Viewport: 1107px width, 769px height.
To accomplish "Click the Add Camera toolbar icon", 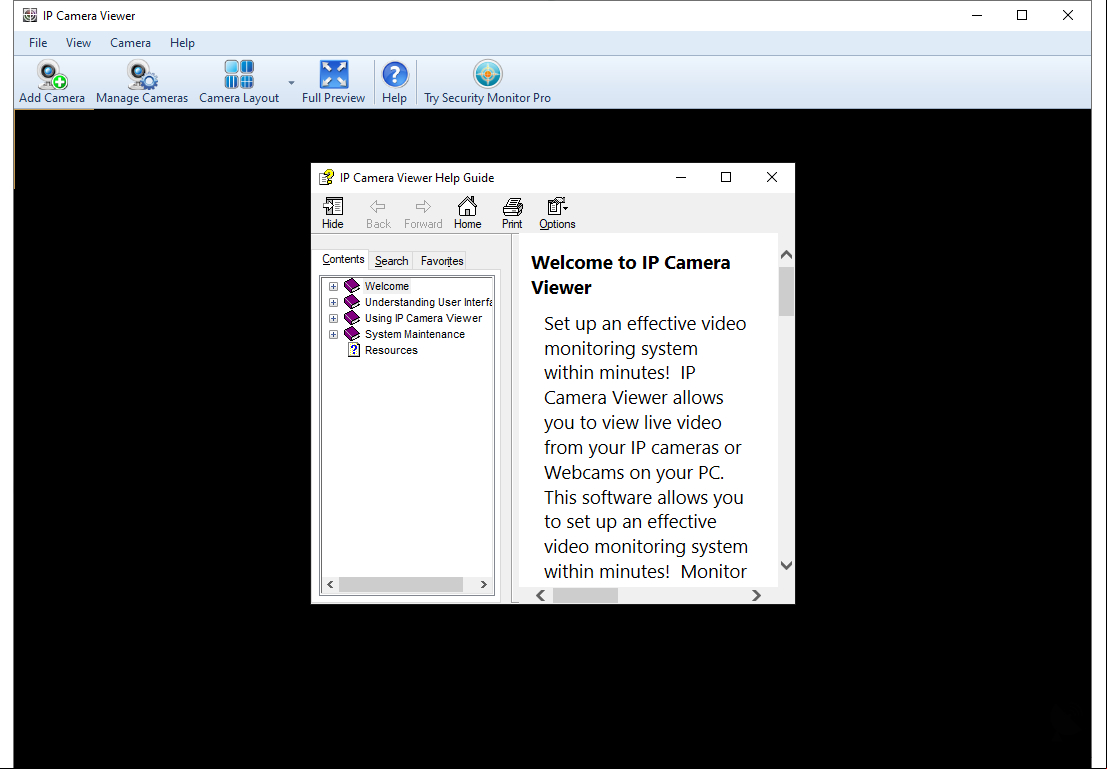I will (x=52, y=75).
